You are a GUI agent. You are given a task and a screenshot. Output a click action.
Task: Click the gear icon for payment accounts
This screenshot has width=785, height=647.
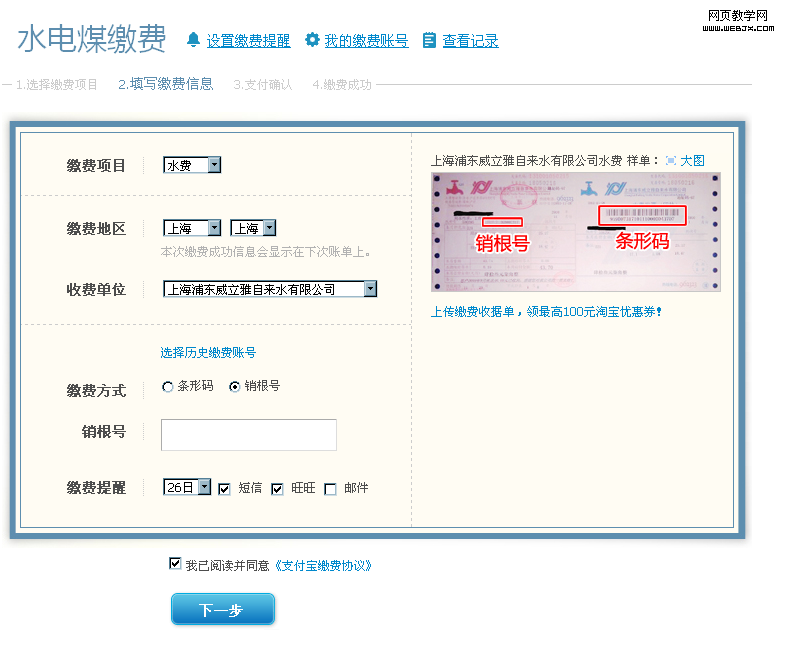(312, 40)
